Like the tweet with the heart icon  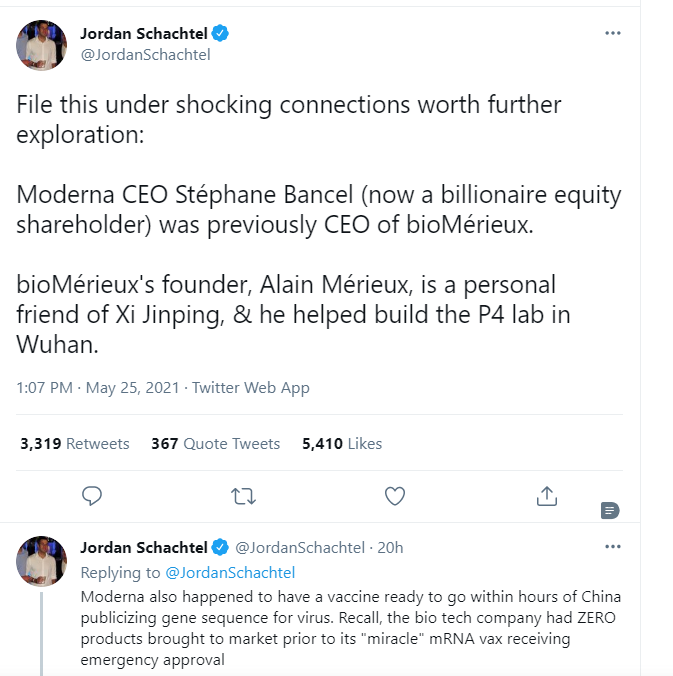click(395, 495)
